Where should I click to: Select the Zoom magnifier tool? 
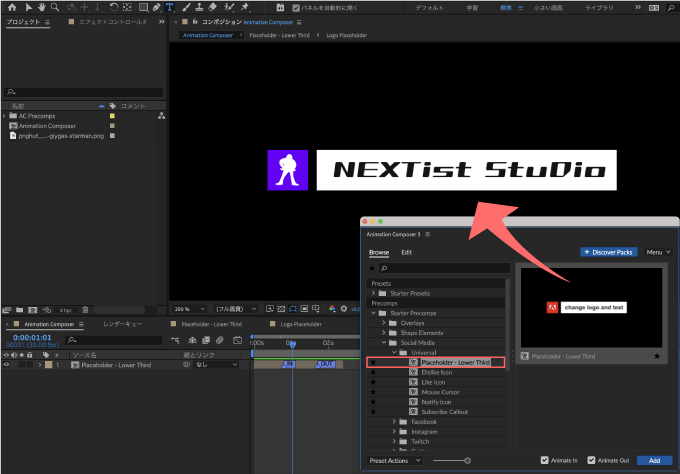tap(55, 7)
